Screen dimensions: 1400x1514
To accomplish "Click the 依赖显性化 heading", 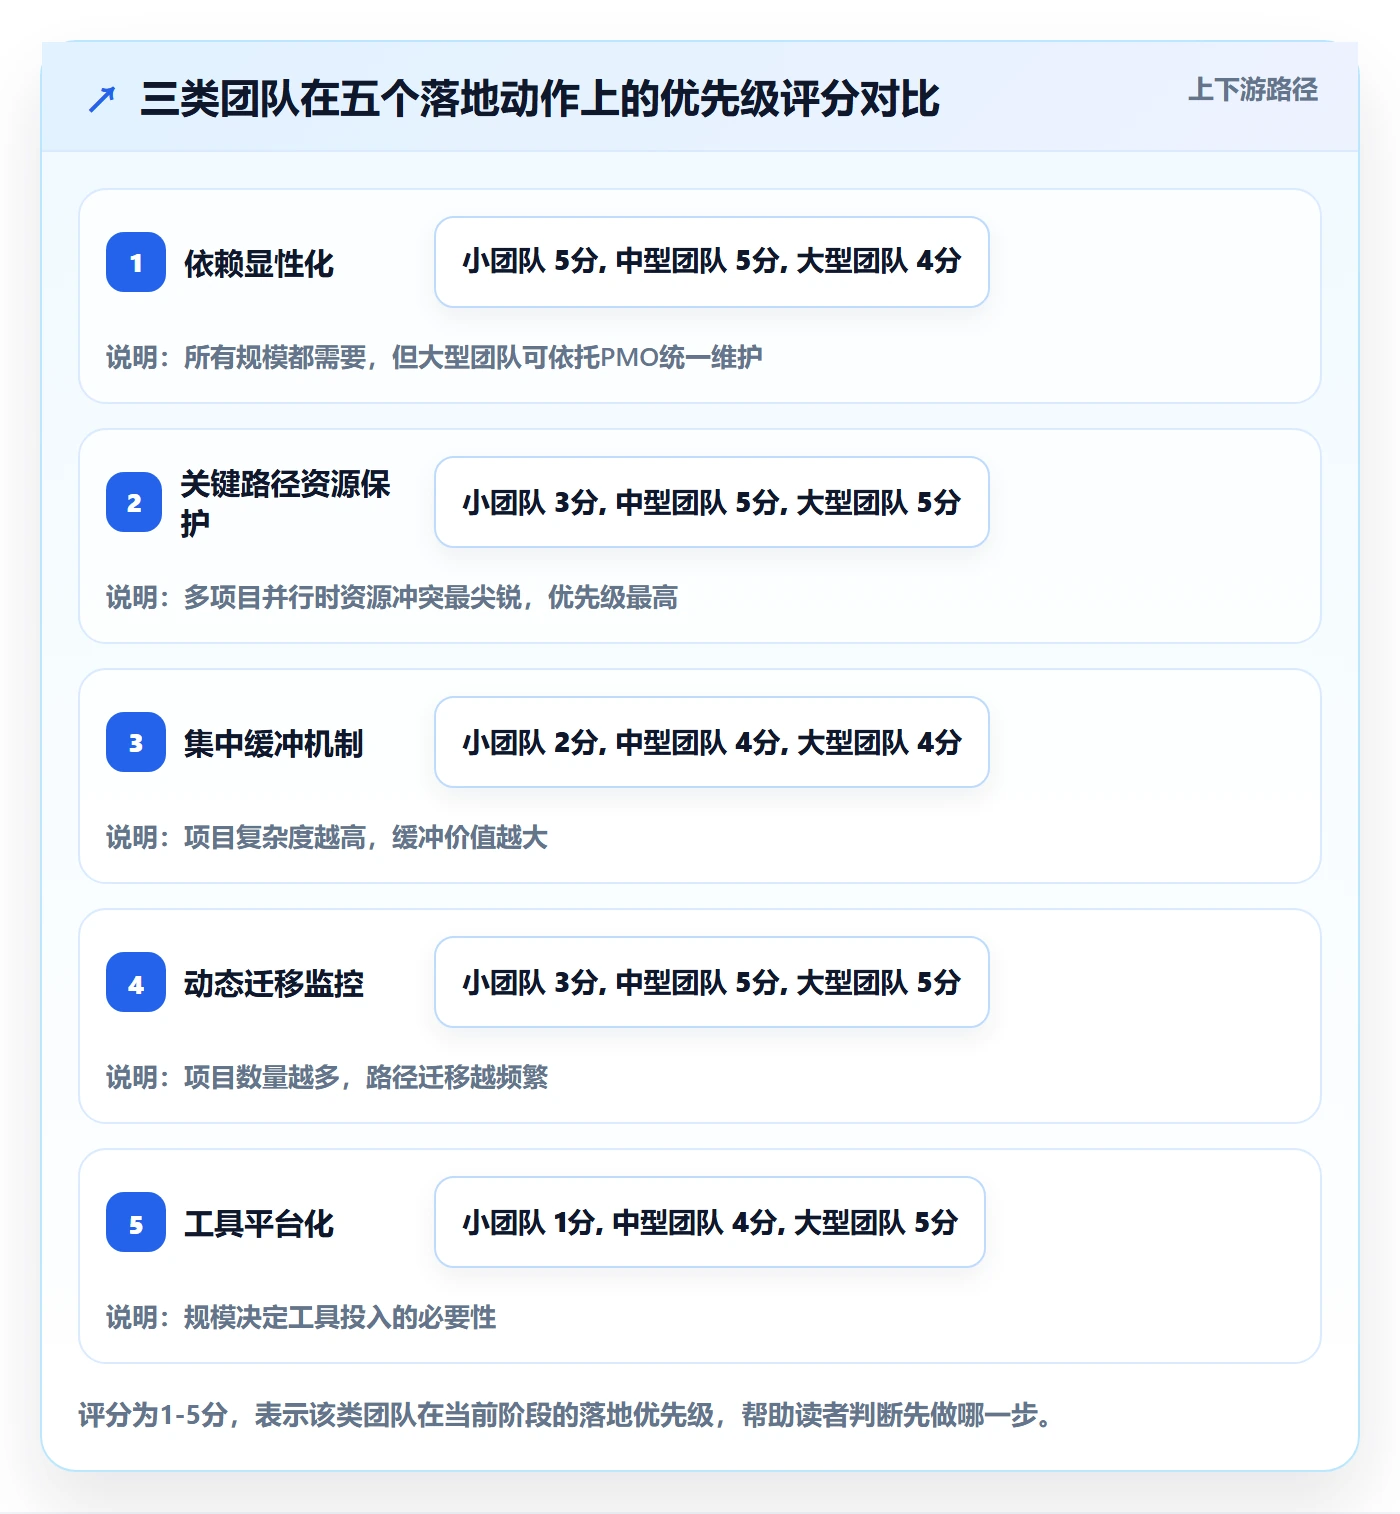I will tap(259, 264).
